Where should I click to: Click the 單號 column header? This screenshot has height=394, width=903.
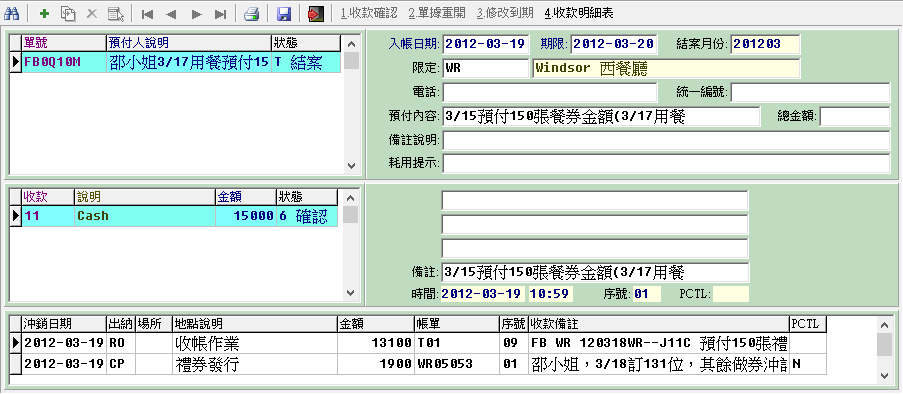click(x=64, y=43)
